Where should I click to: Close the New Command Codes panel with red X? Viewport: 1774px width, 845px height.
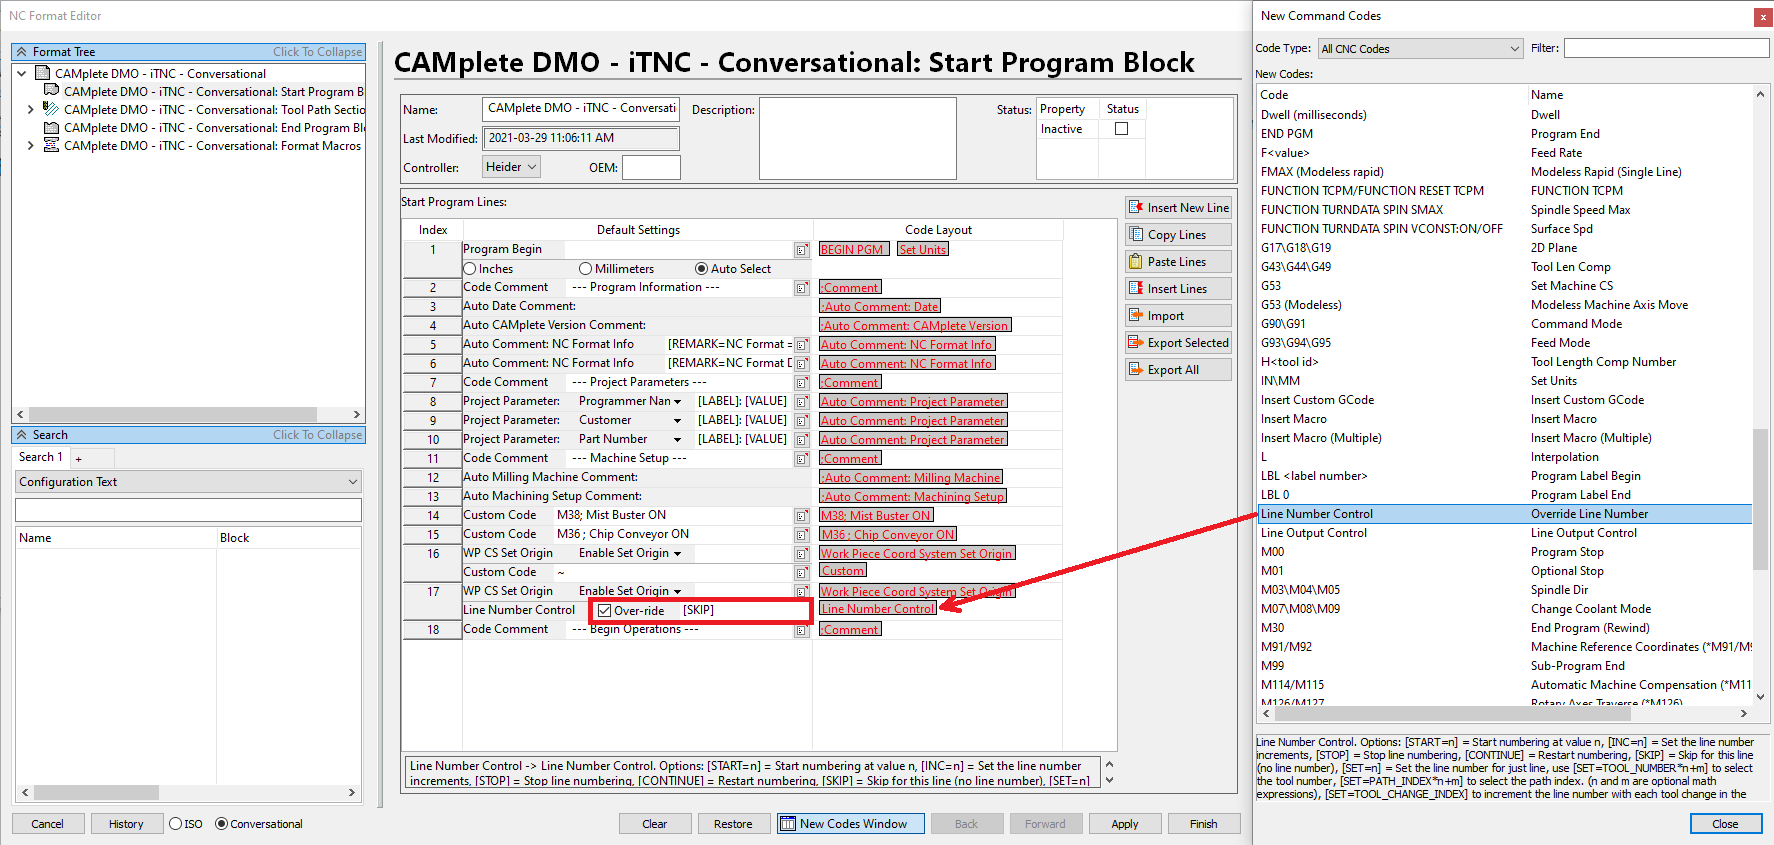pyautogui.click(x=1762, y=17)
